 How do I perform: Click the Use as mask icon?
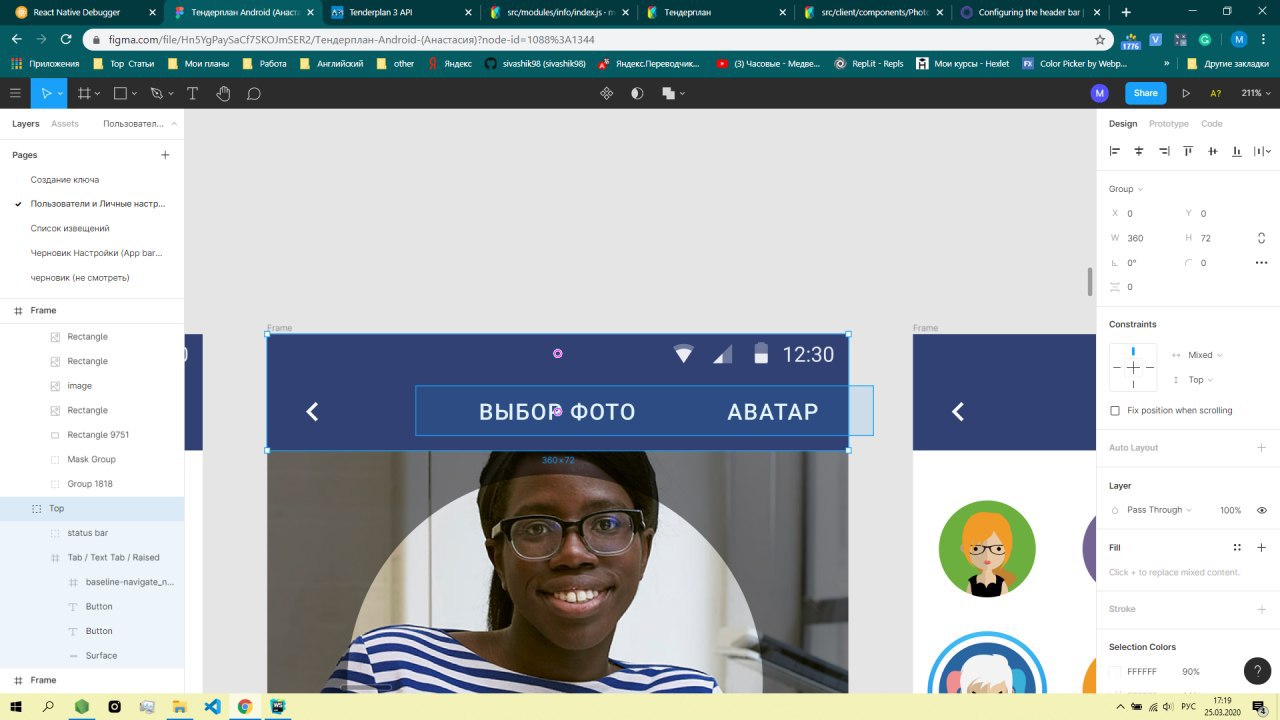[x=637, y=93]
